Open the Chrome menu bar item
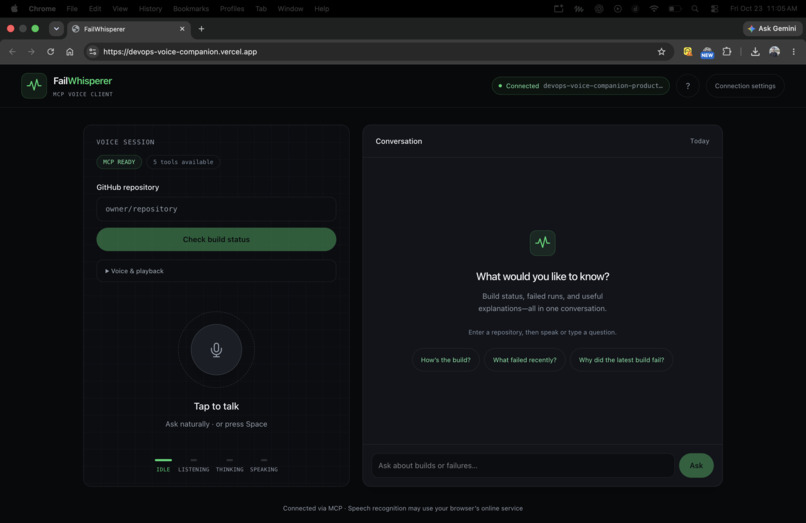 pos(42,9)
